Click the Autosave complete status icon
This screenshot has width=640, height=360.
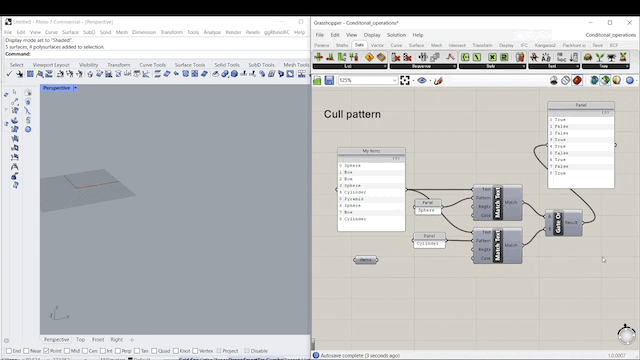(x=316, y=356)
